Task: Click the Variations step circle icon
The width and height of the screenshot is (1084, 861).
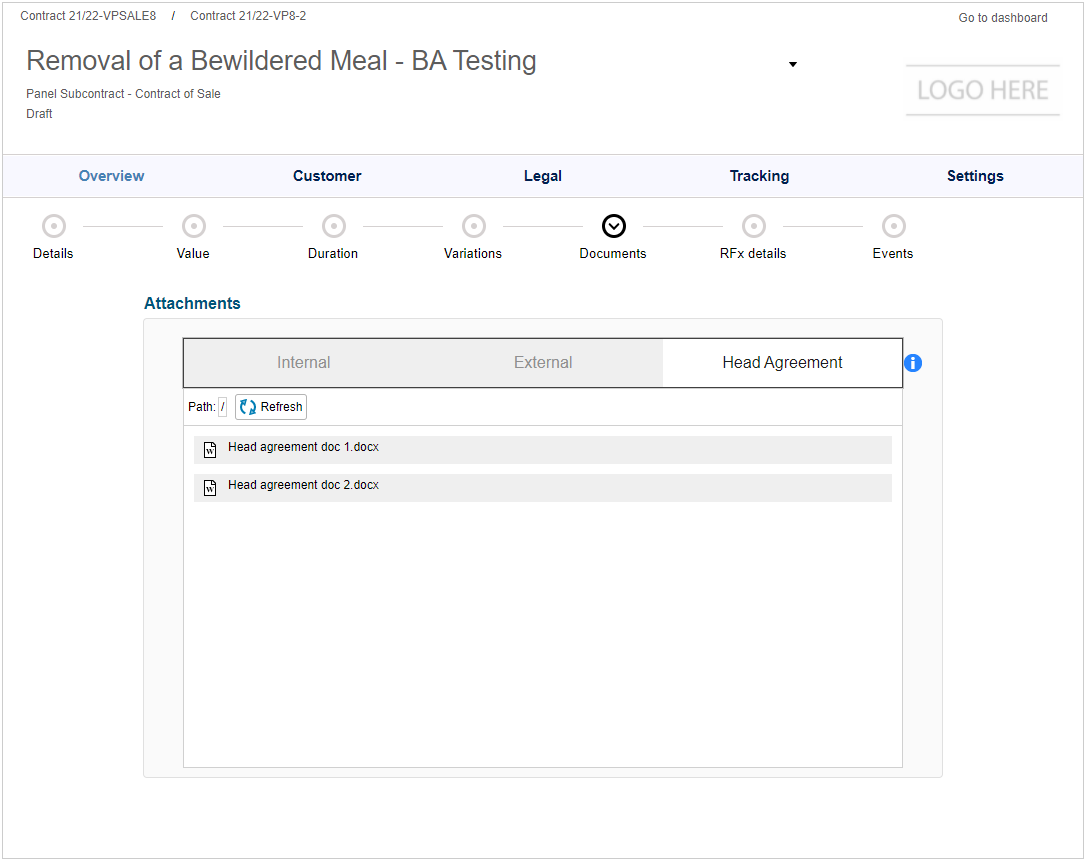Action: (x=474, y=226)
